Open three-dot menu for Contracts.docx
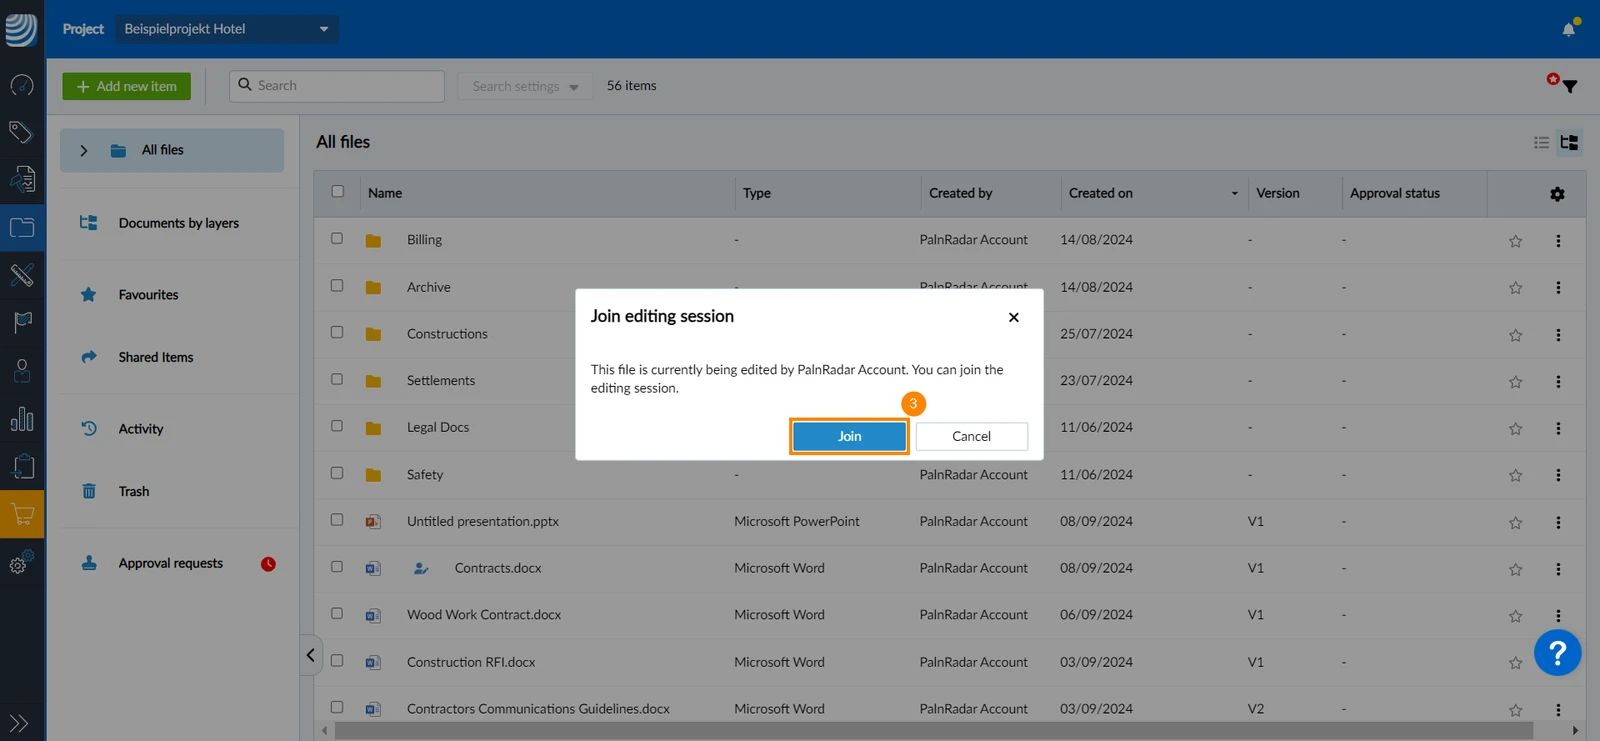This screenshot has width=1600, height=741. (x=1558, y=569)
